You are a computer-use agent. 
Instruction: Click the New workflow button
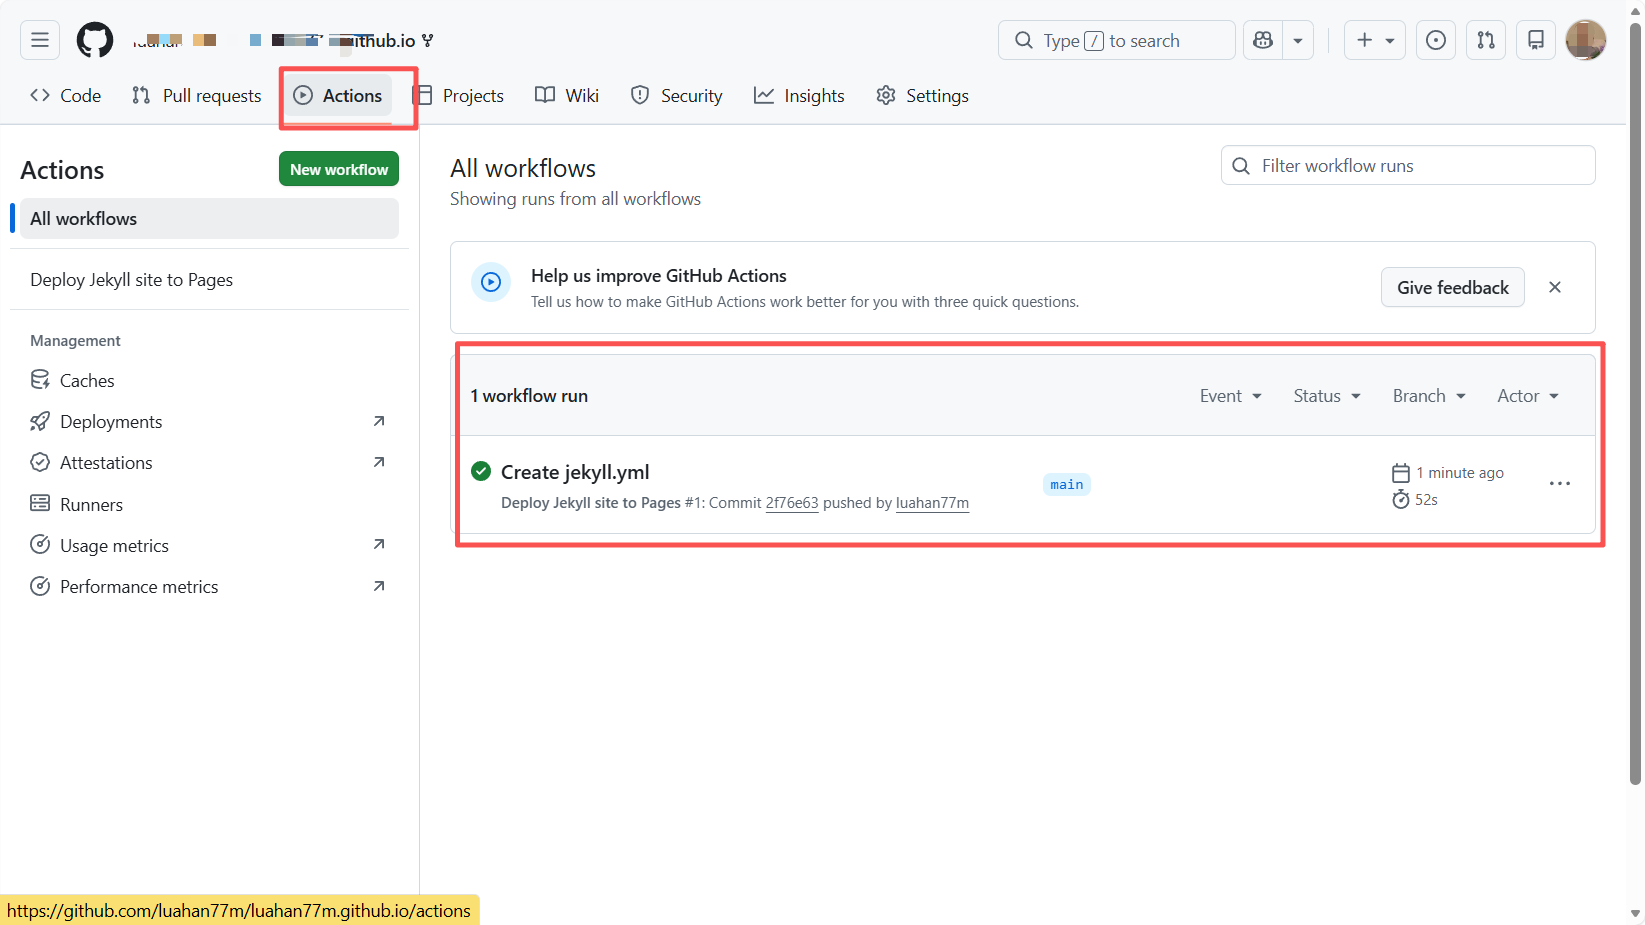tap(338, 169)
